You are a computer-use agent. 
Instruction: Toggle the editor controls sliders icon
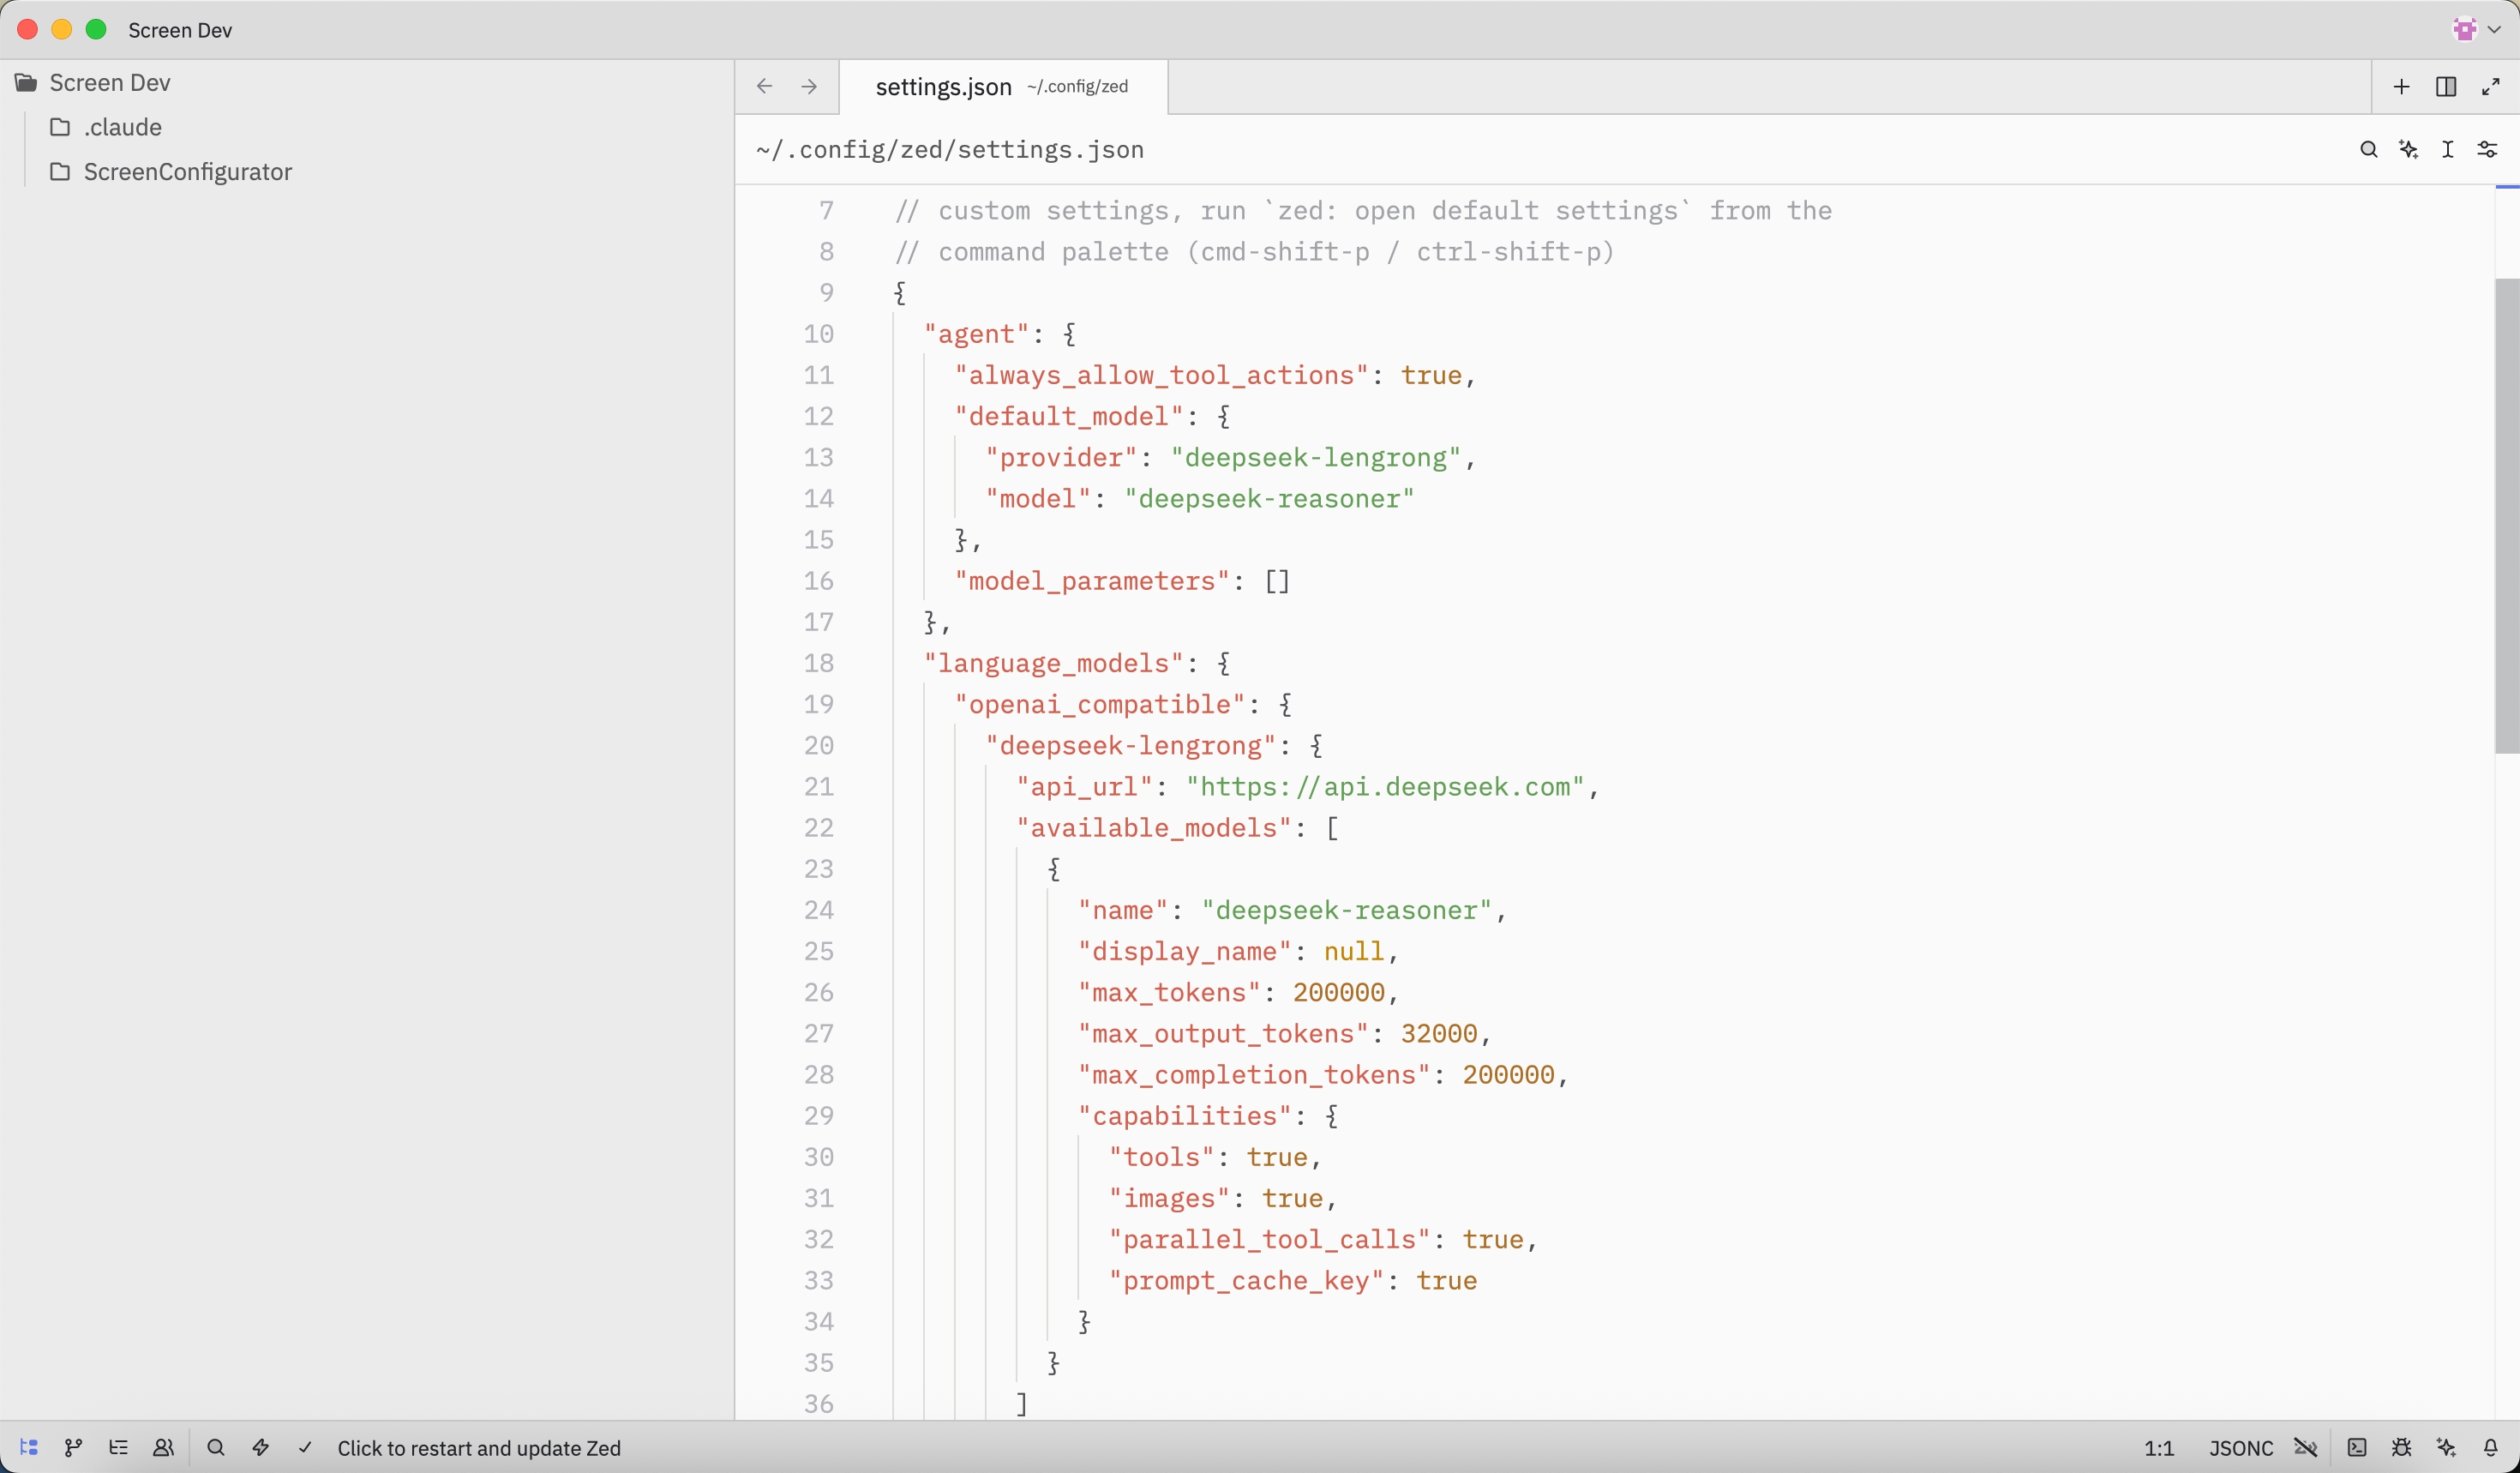point(2487,150)
